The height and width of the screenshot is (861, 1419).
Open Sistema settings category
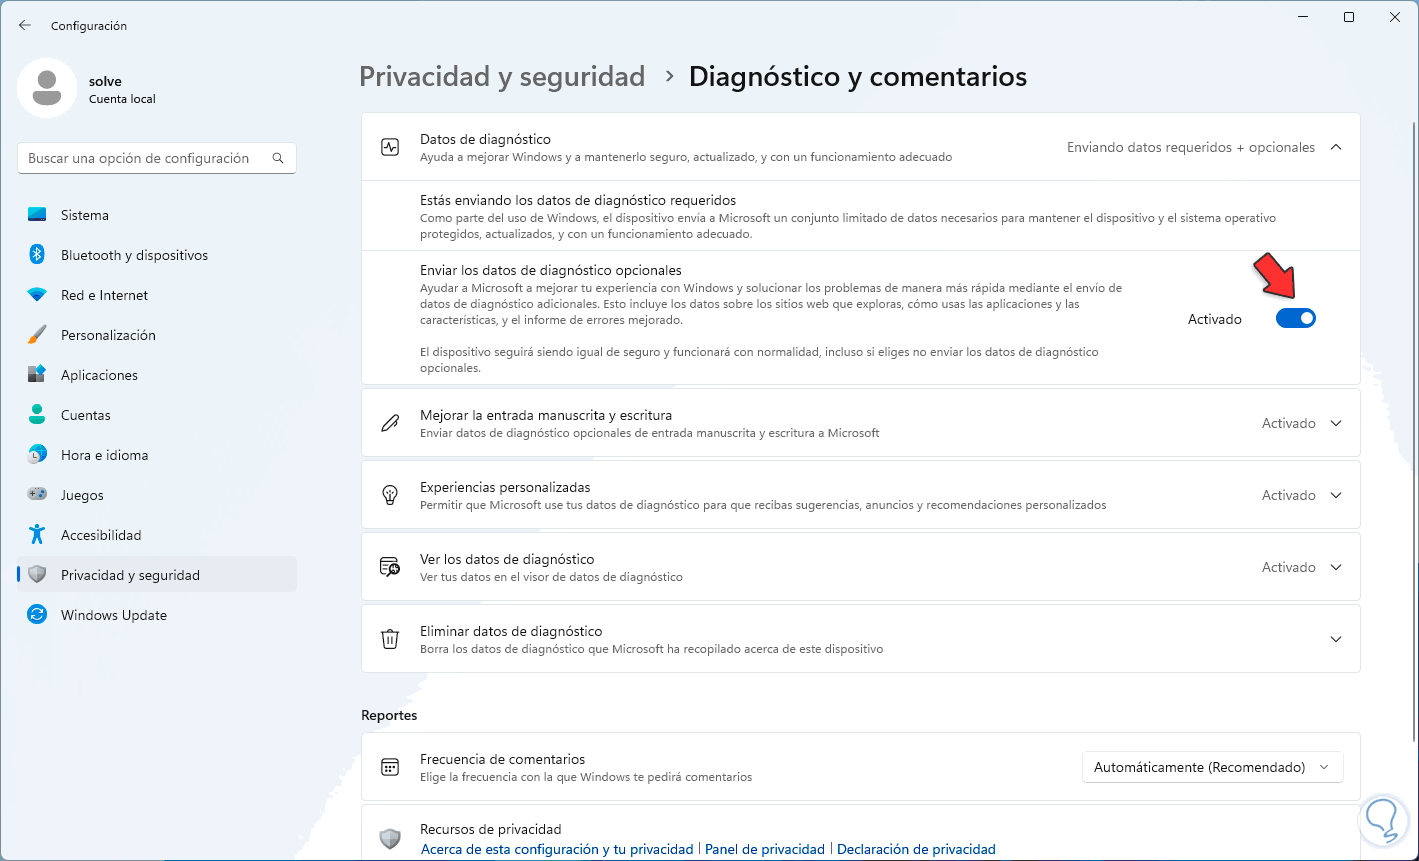coord(85,215)
